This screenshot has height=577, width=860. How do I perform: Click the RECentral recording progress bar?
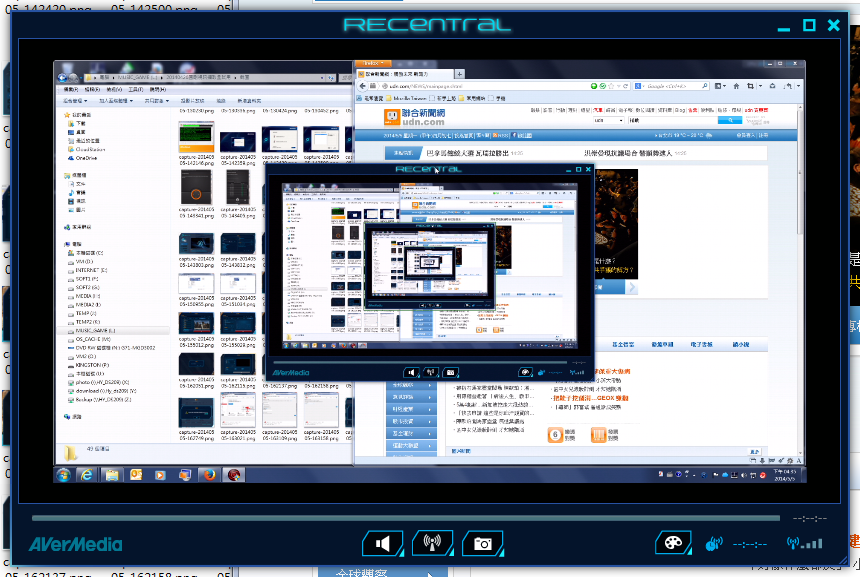coord(406,518)
